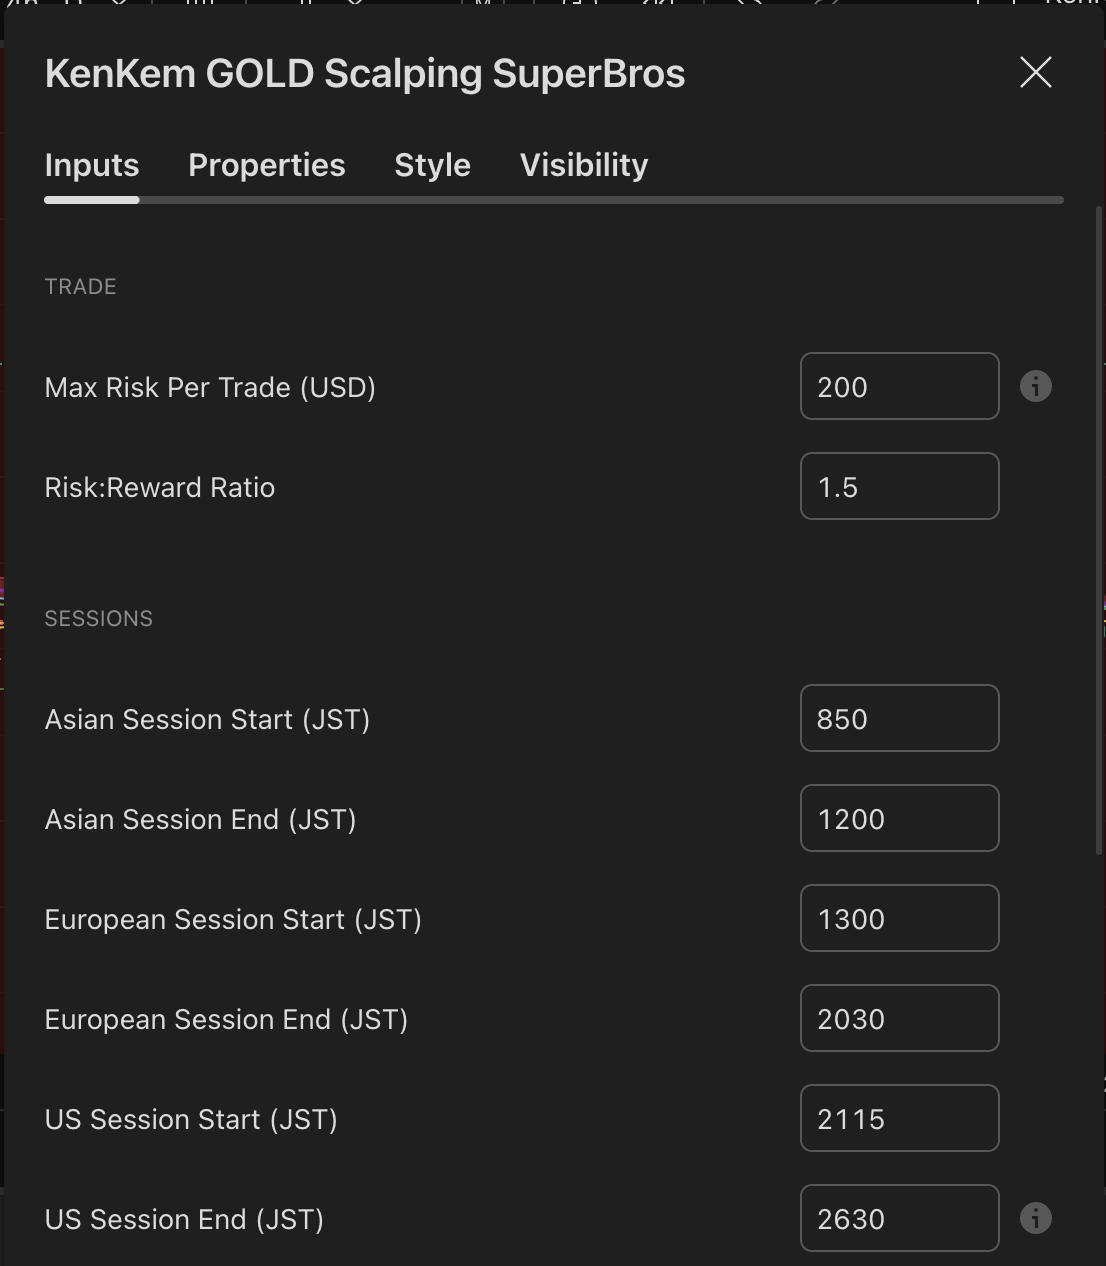1106x1266 pixels.
Task: Click the info icon beside Max Risk Per Trade
Action: [x=1036, y=387]
